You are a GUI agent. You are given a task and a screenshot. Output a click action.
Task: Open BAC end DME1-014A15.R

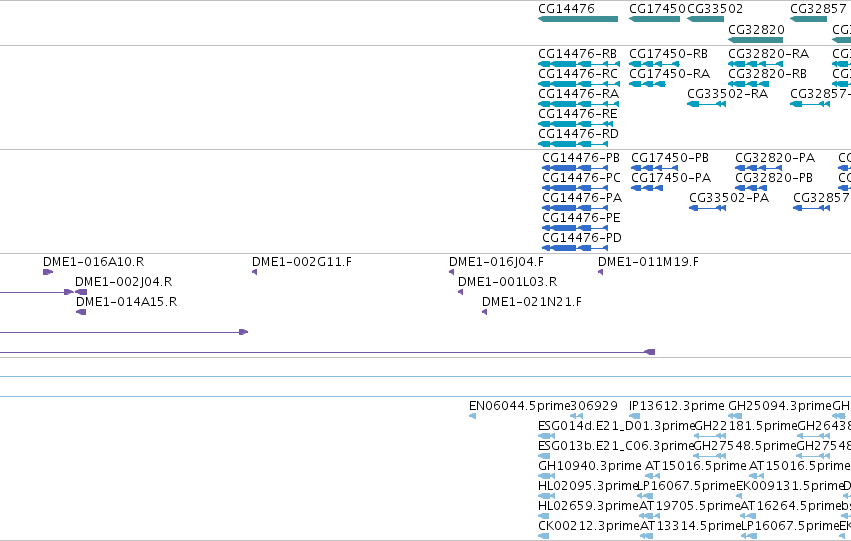[126, 302]
